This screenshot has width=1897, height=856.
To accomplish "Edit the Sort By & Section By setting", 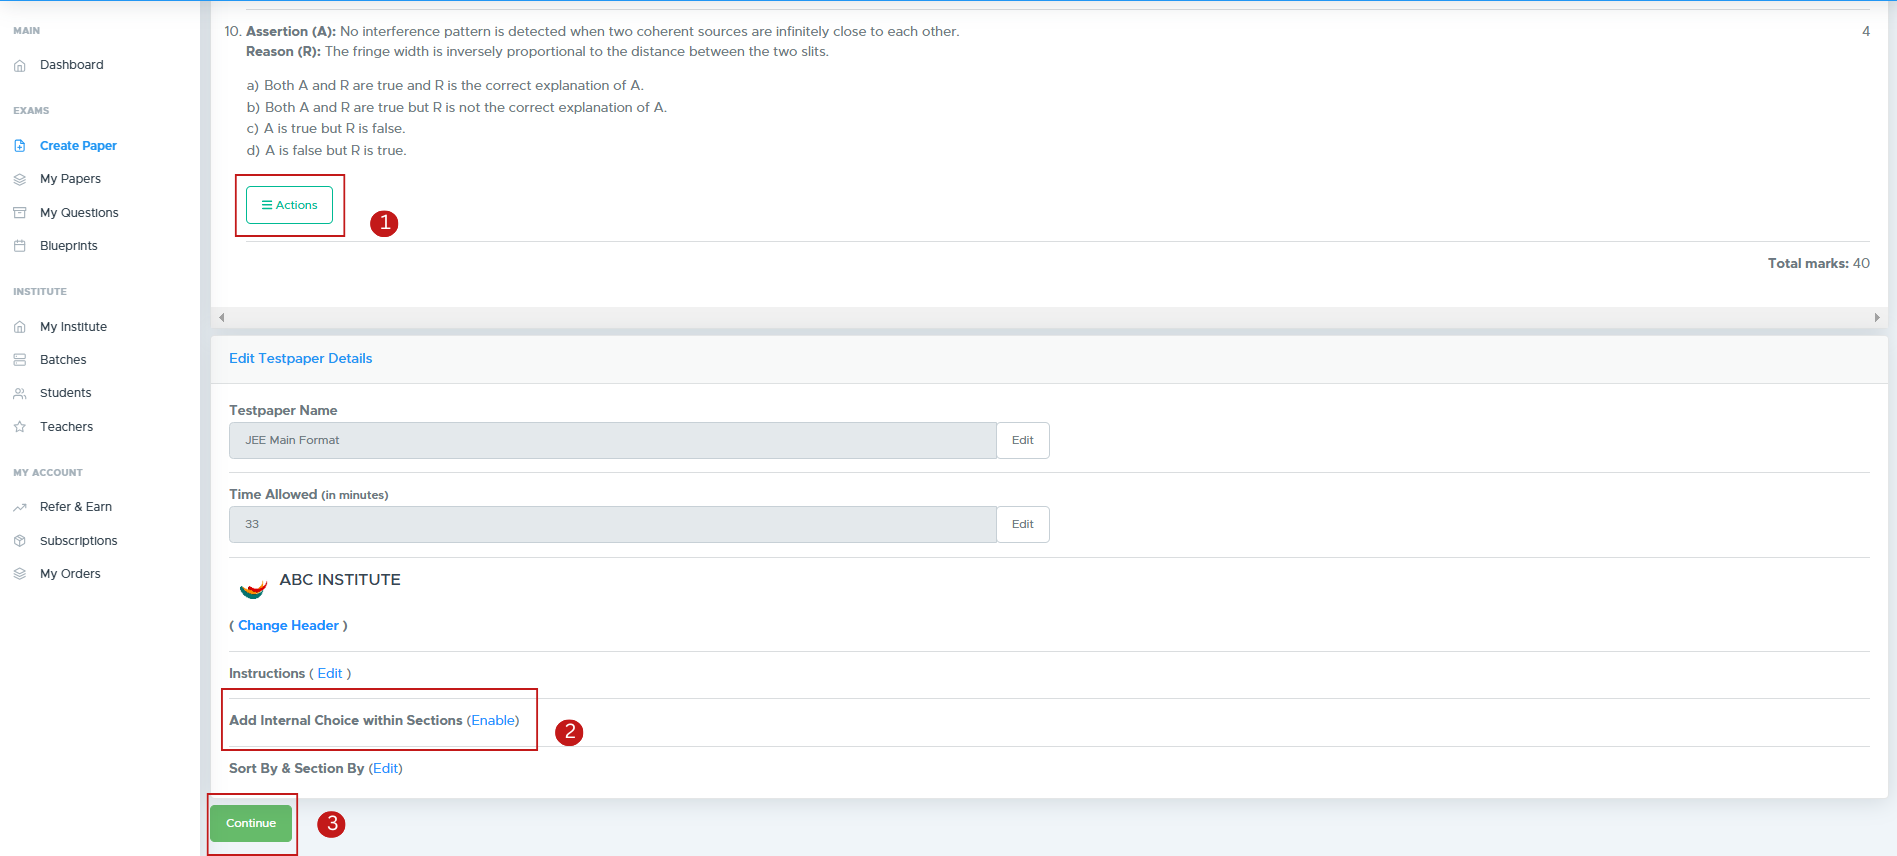I will coord(385,769).
